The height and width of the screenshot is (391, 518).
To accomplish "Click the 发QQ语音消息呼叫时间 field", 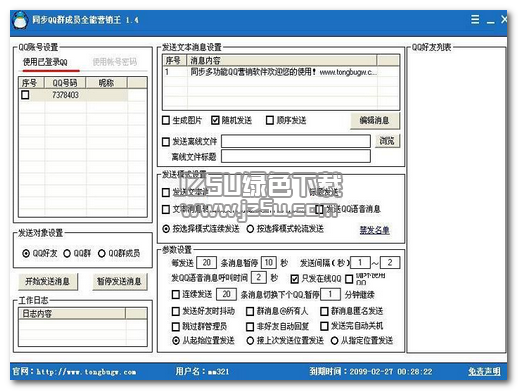I will [258, 277].
